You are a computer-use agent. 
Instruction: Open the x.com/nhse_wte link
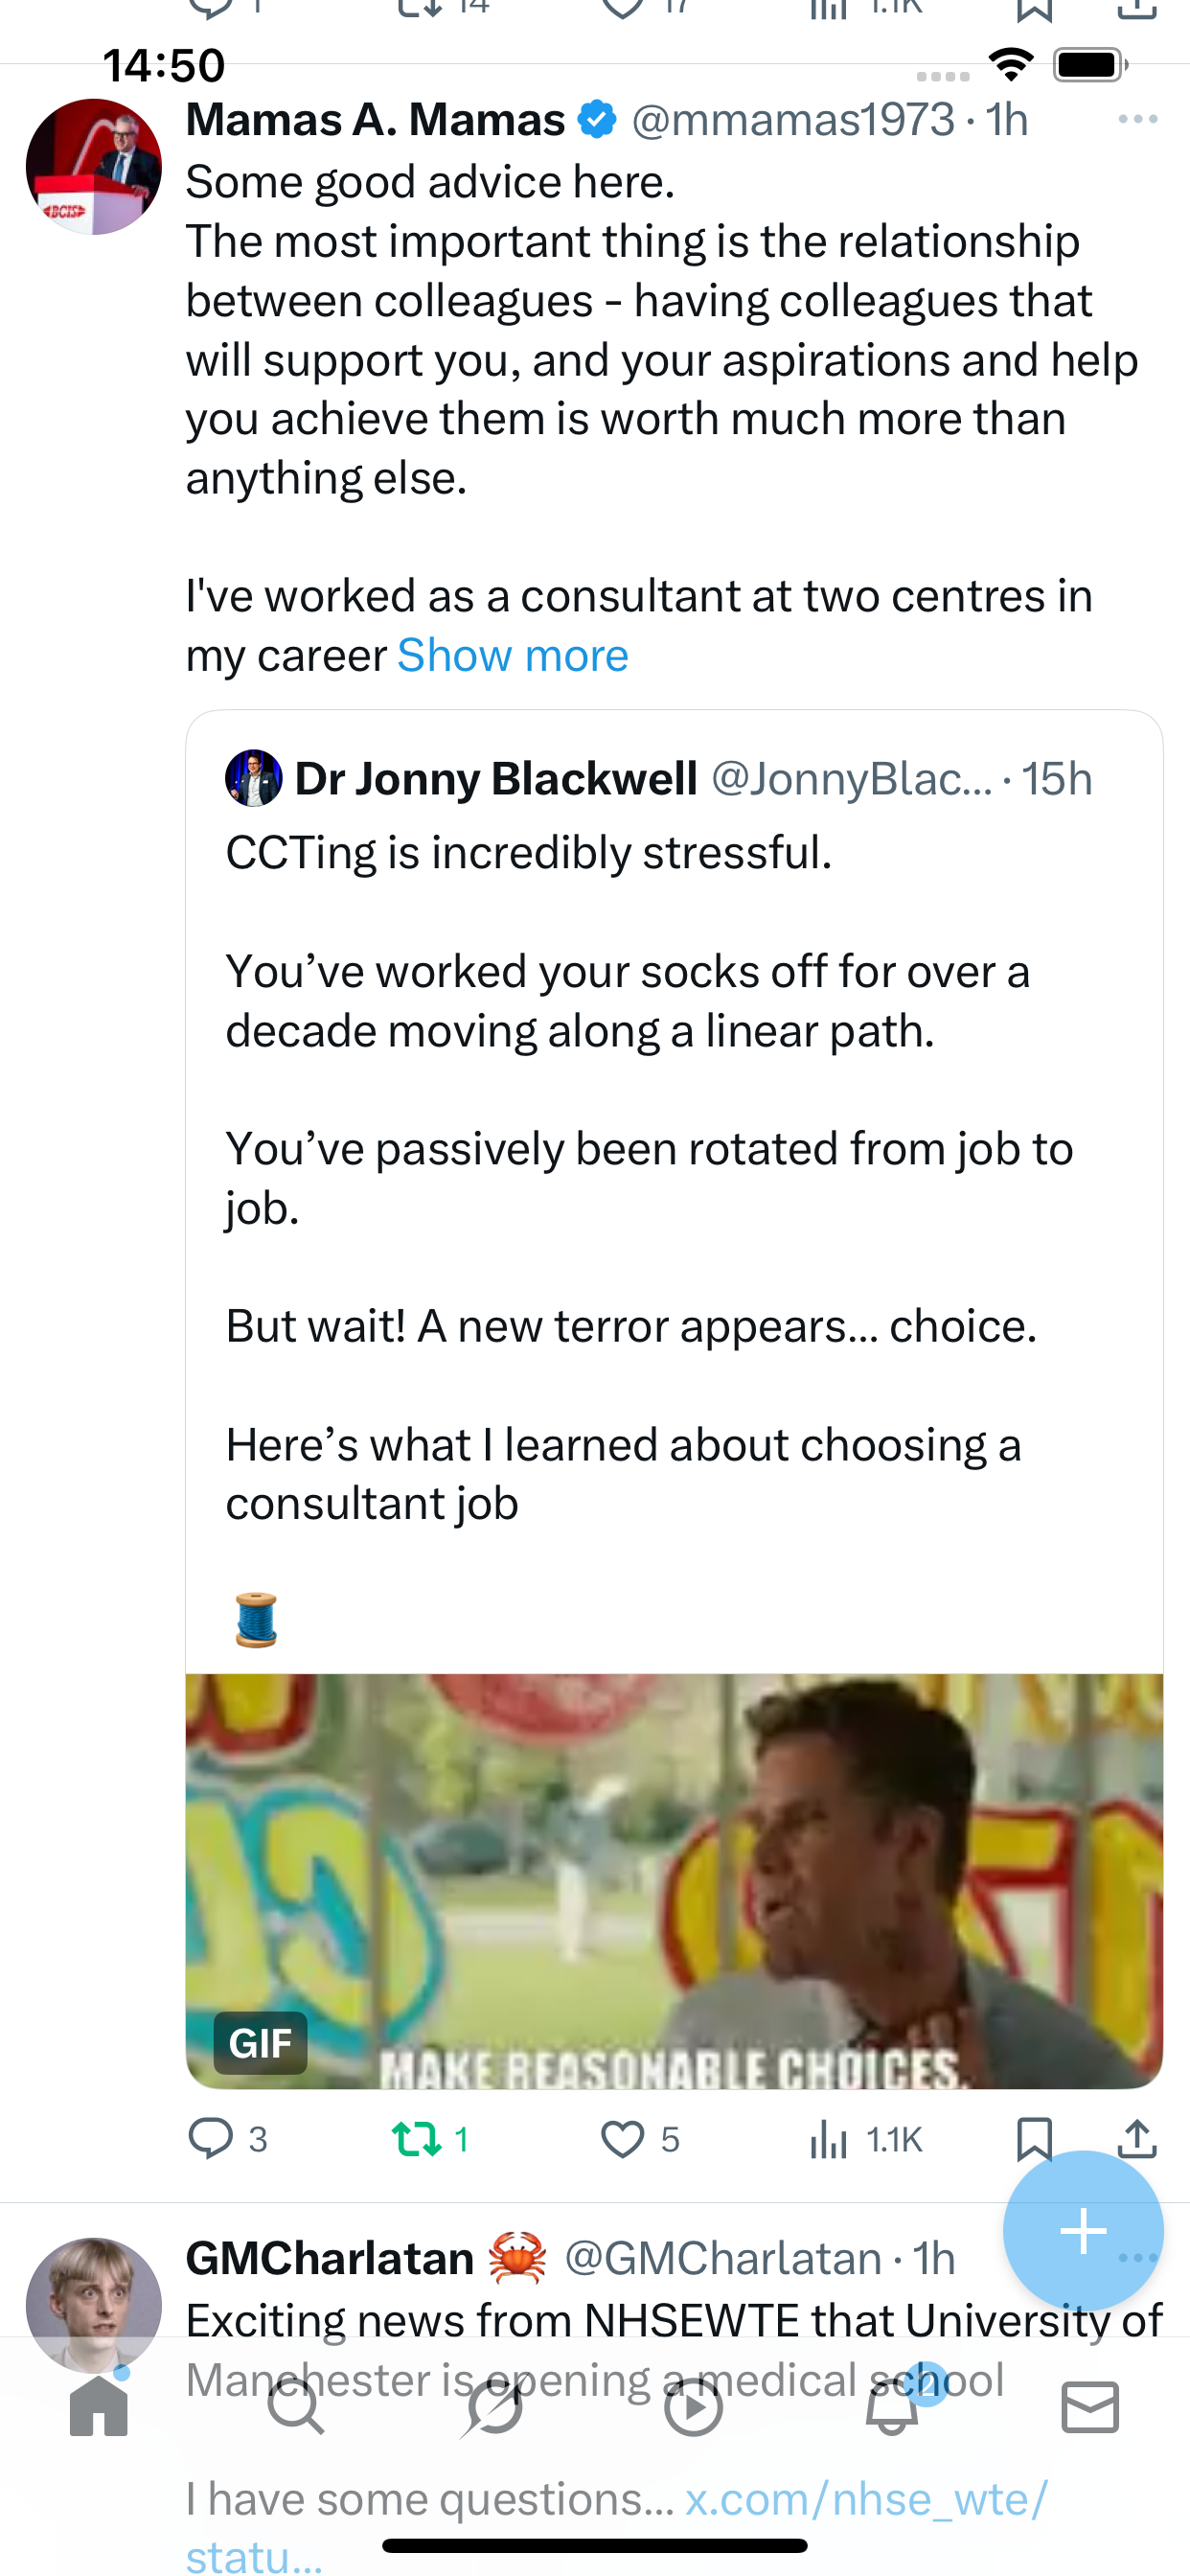(866, 2499)
